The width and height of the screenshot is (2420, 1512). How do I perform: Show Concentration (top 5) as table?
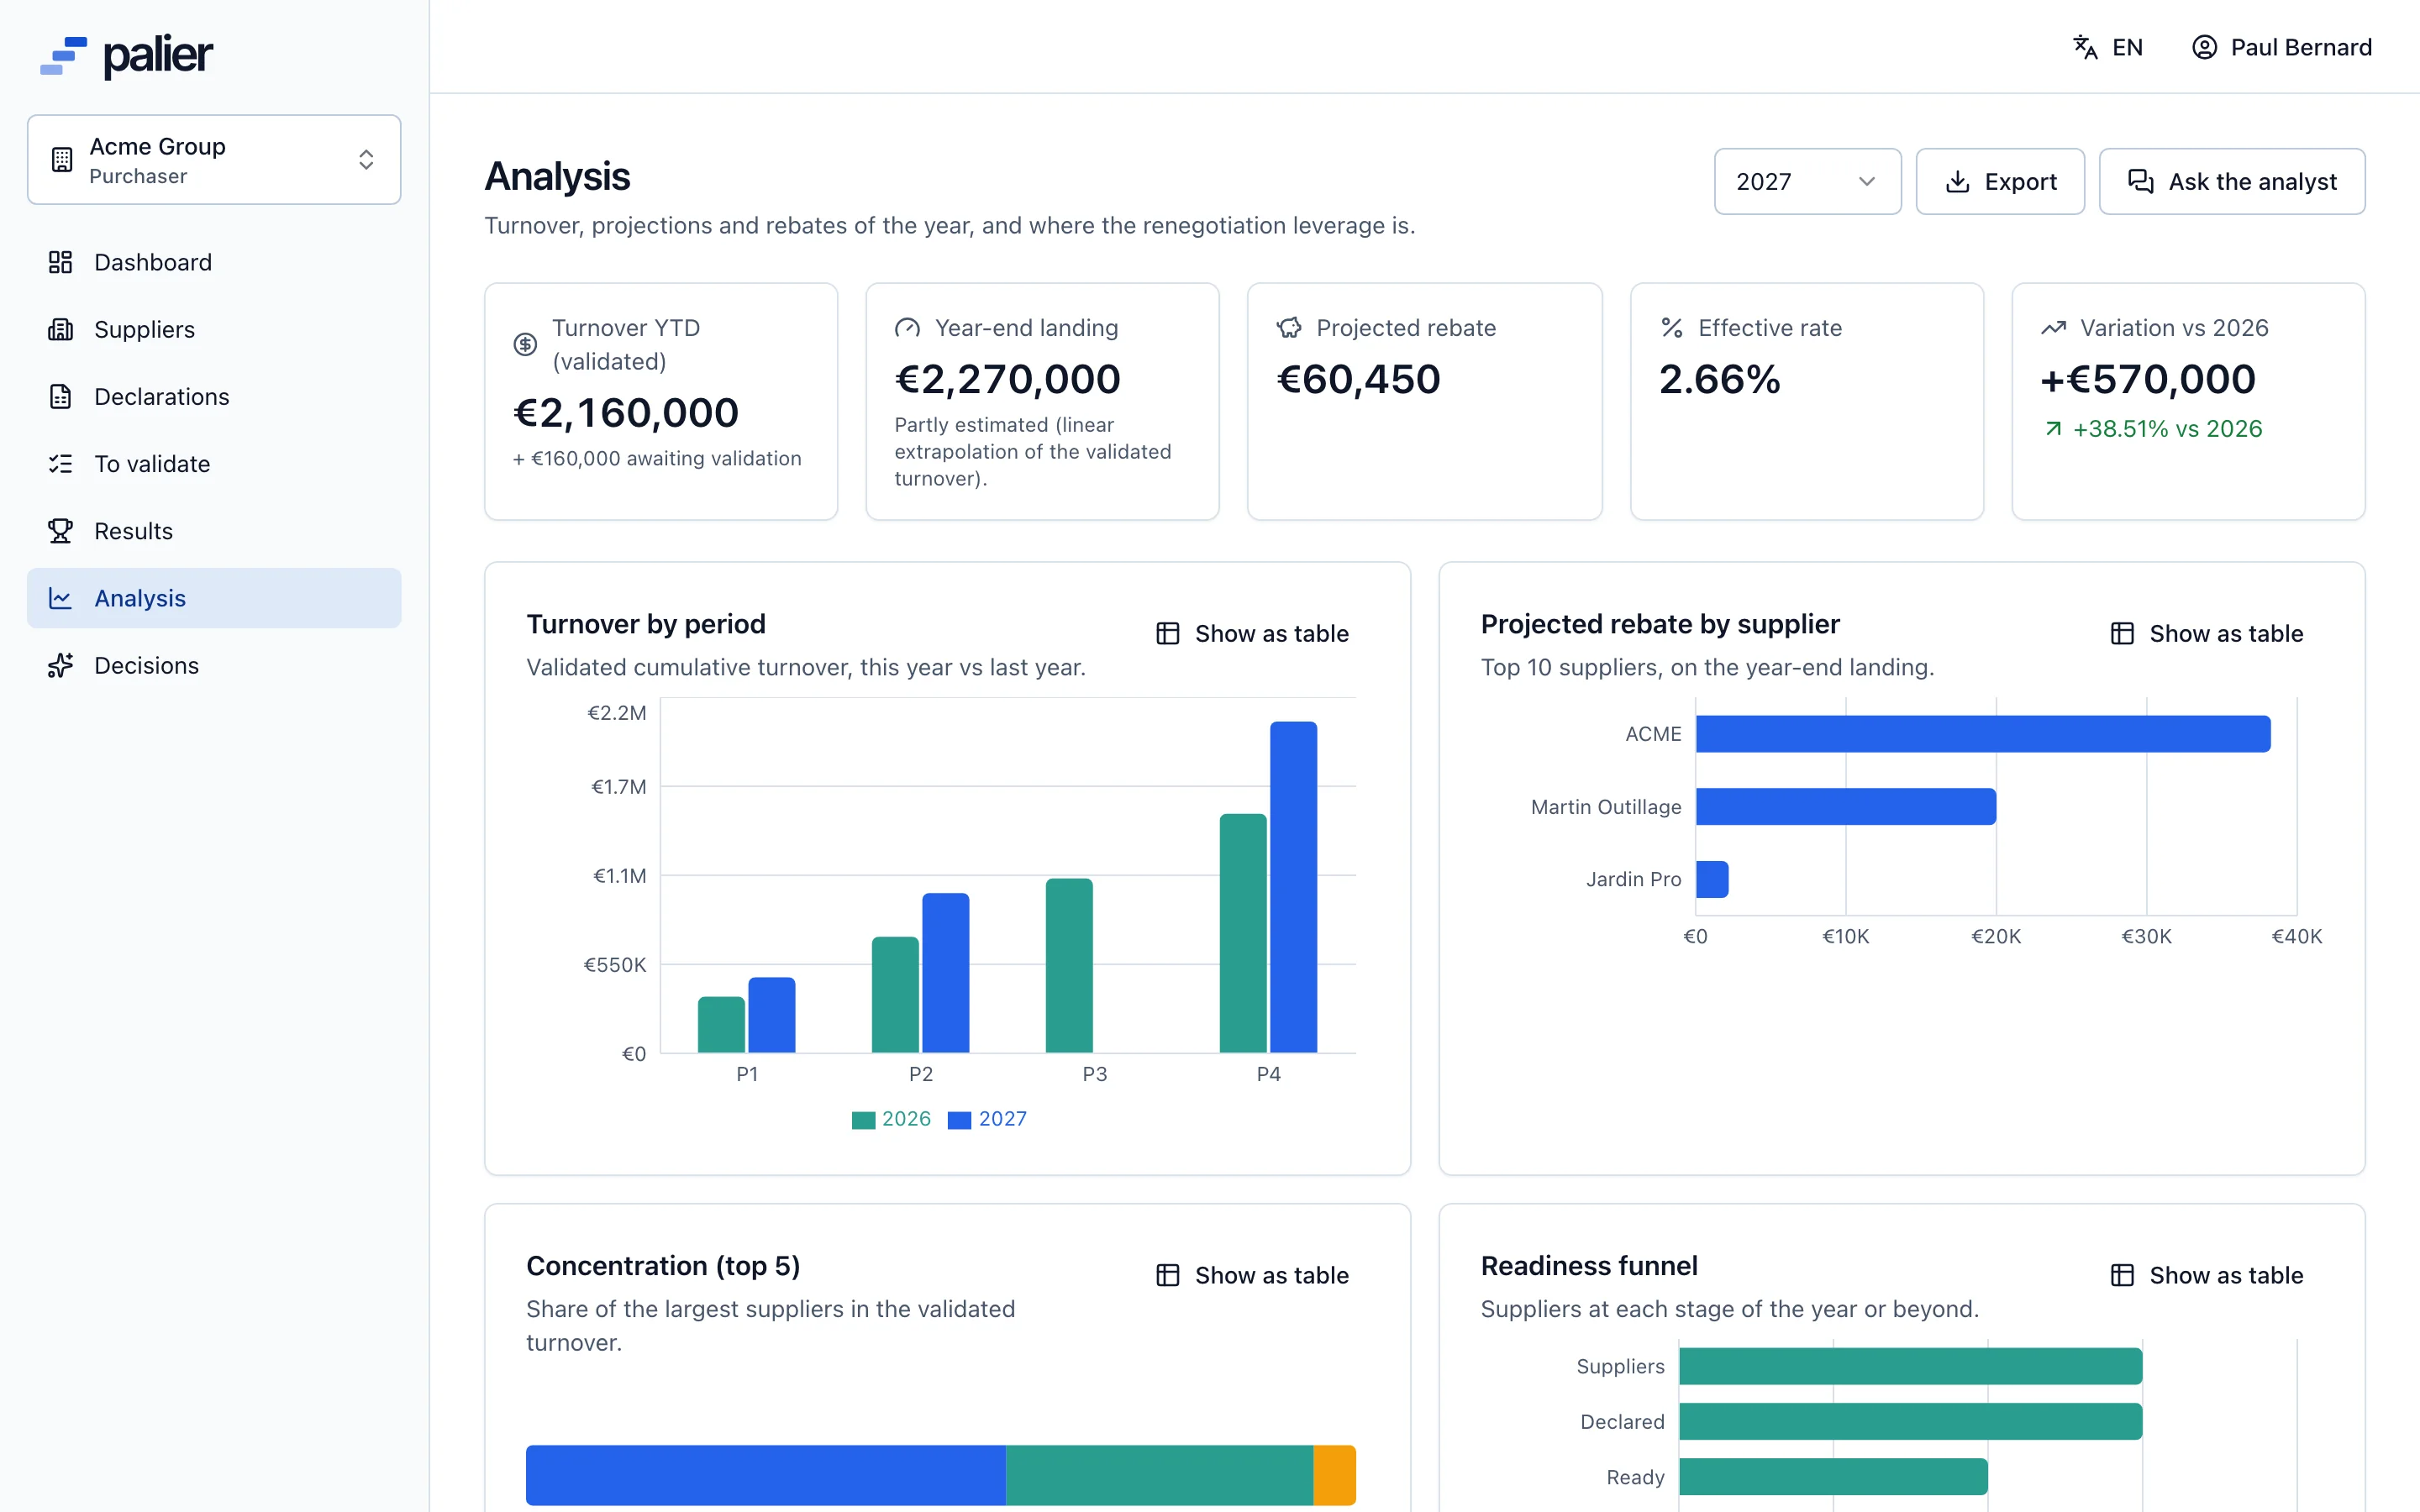pyautogui.click(x=1252, y=1275)
